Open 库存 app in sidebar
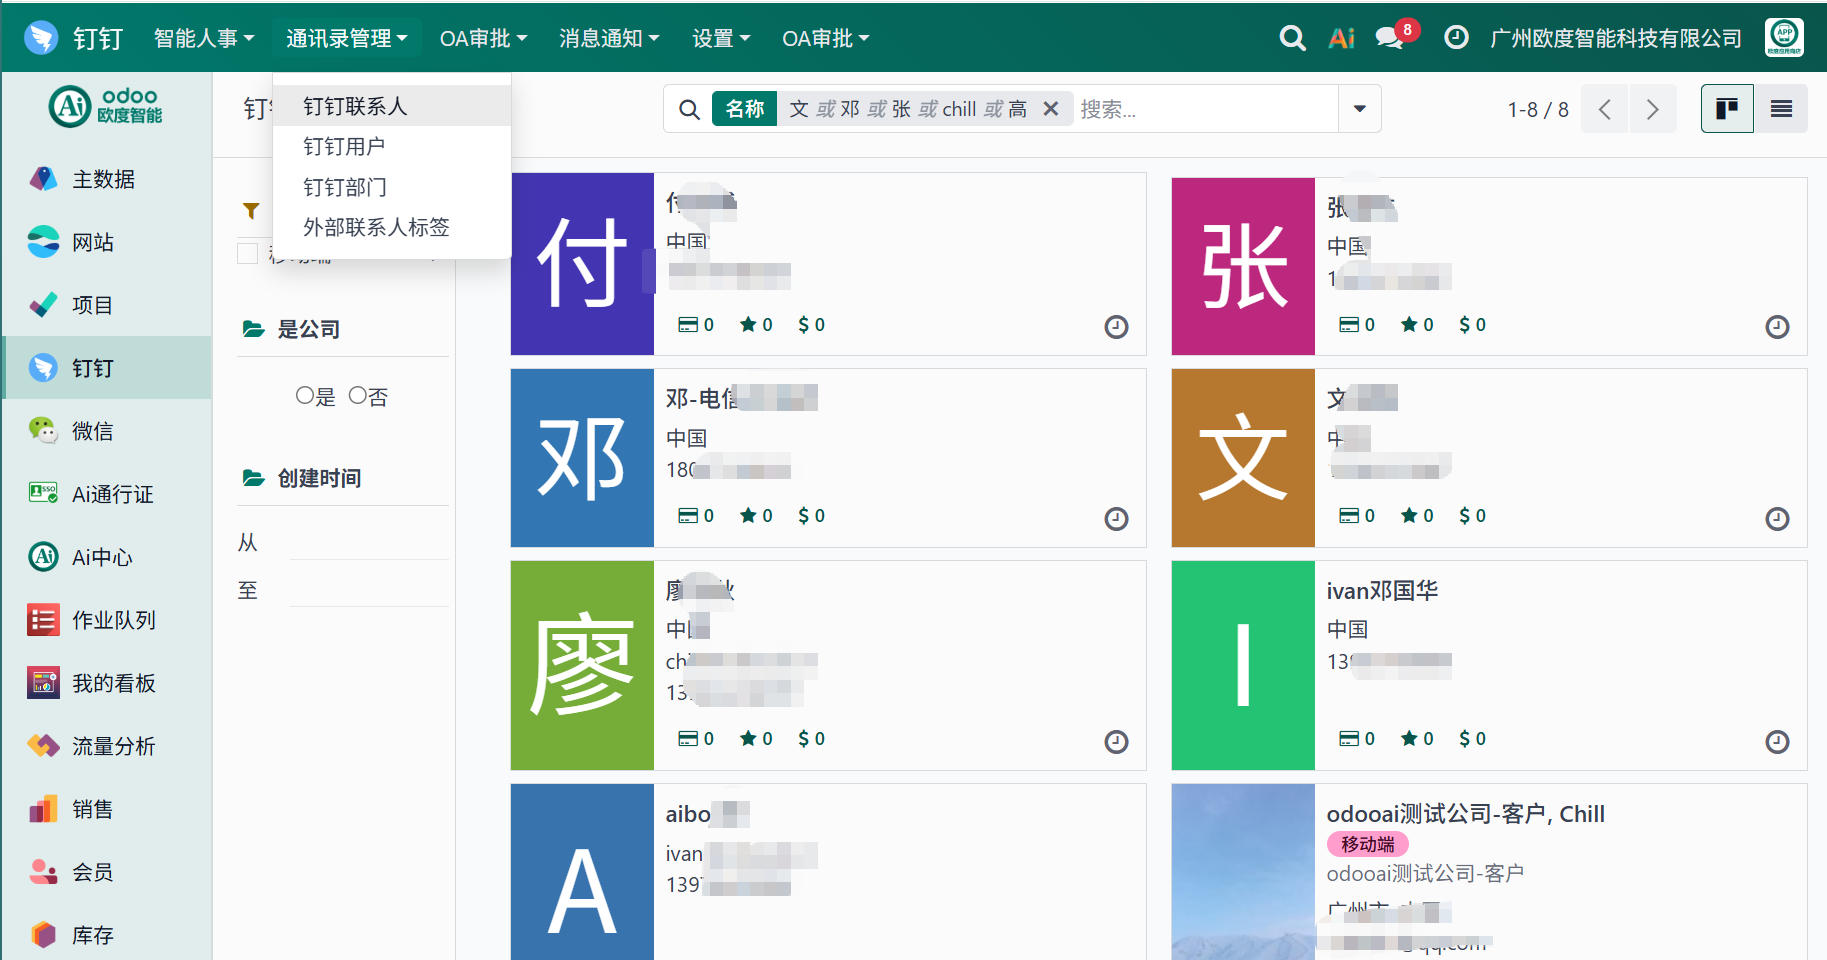 tap(106, 935)
